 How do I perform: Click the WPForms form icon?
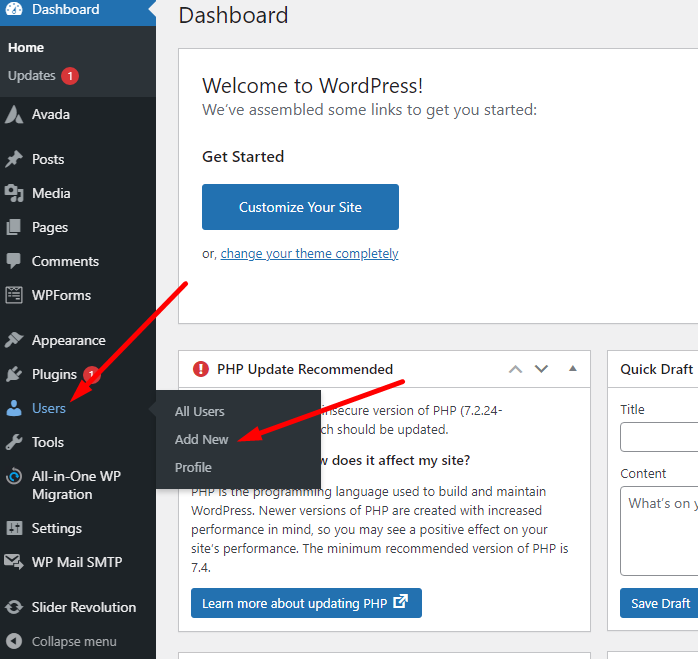(x=14, y=295)
